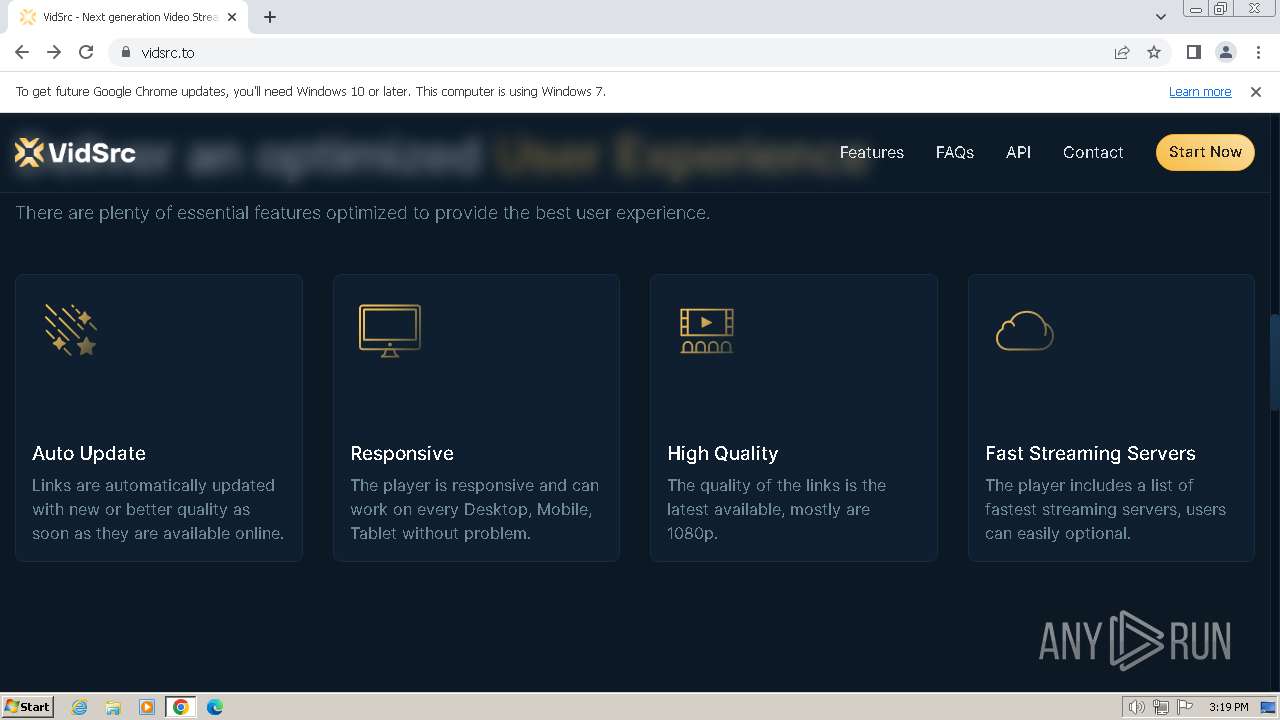
Task: Click the Auto Update heading
Action: coord(89,453)
